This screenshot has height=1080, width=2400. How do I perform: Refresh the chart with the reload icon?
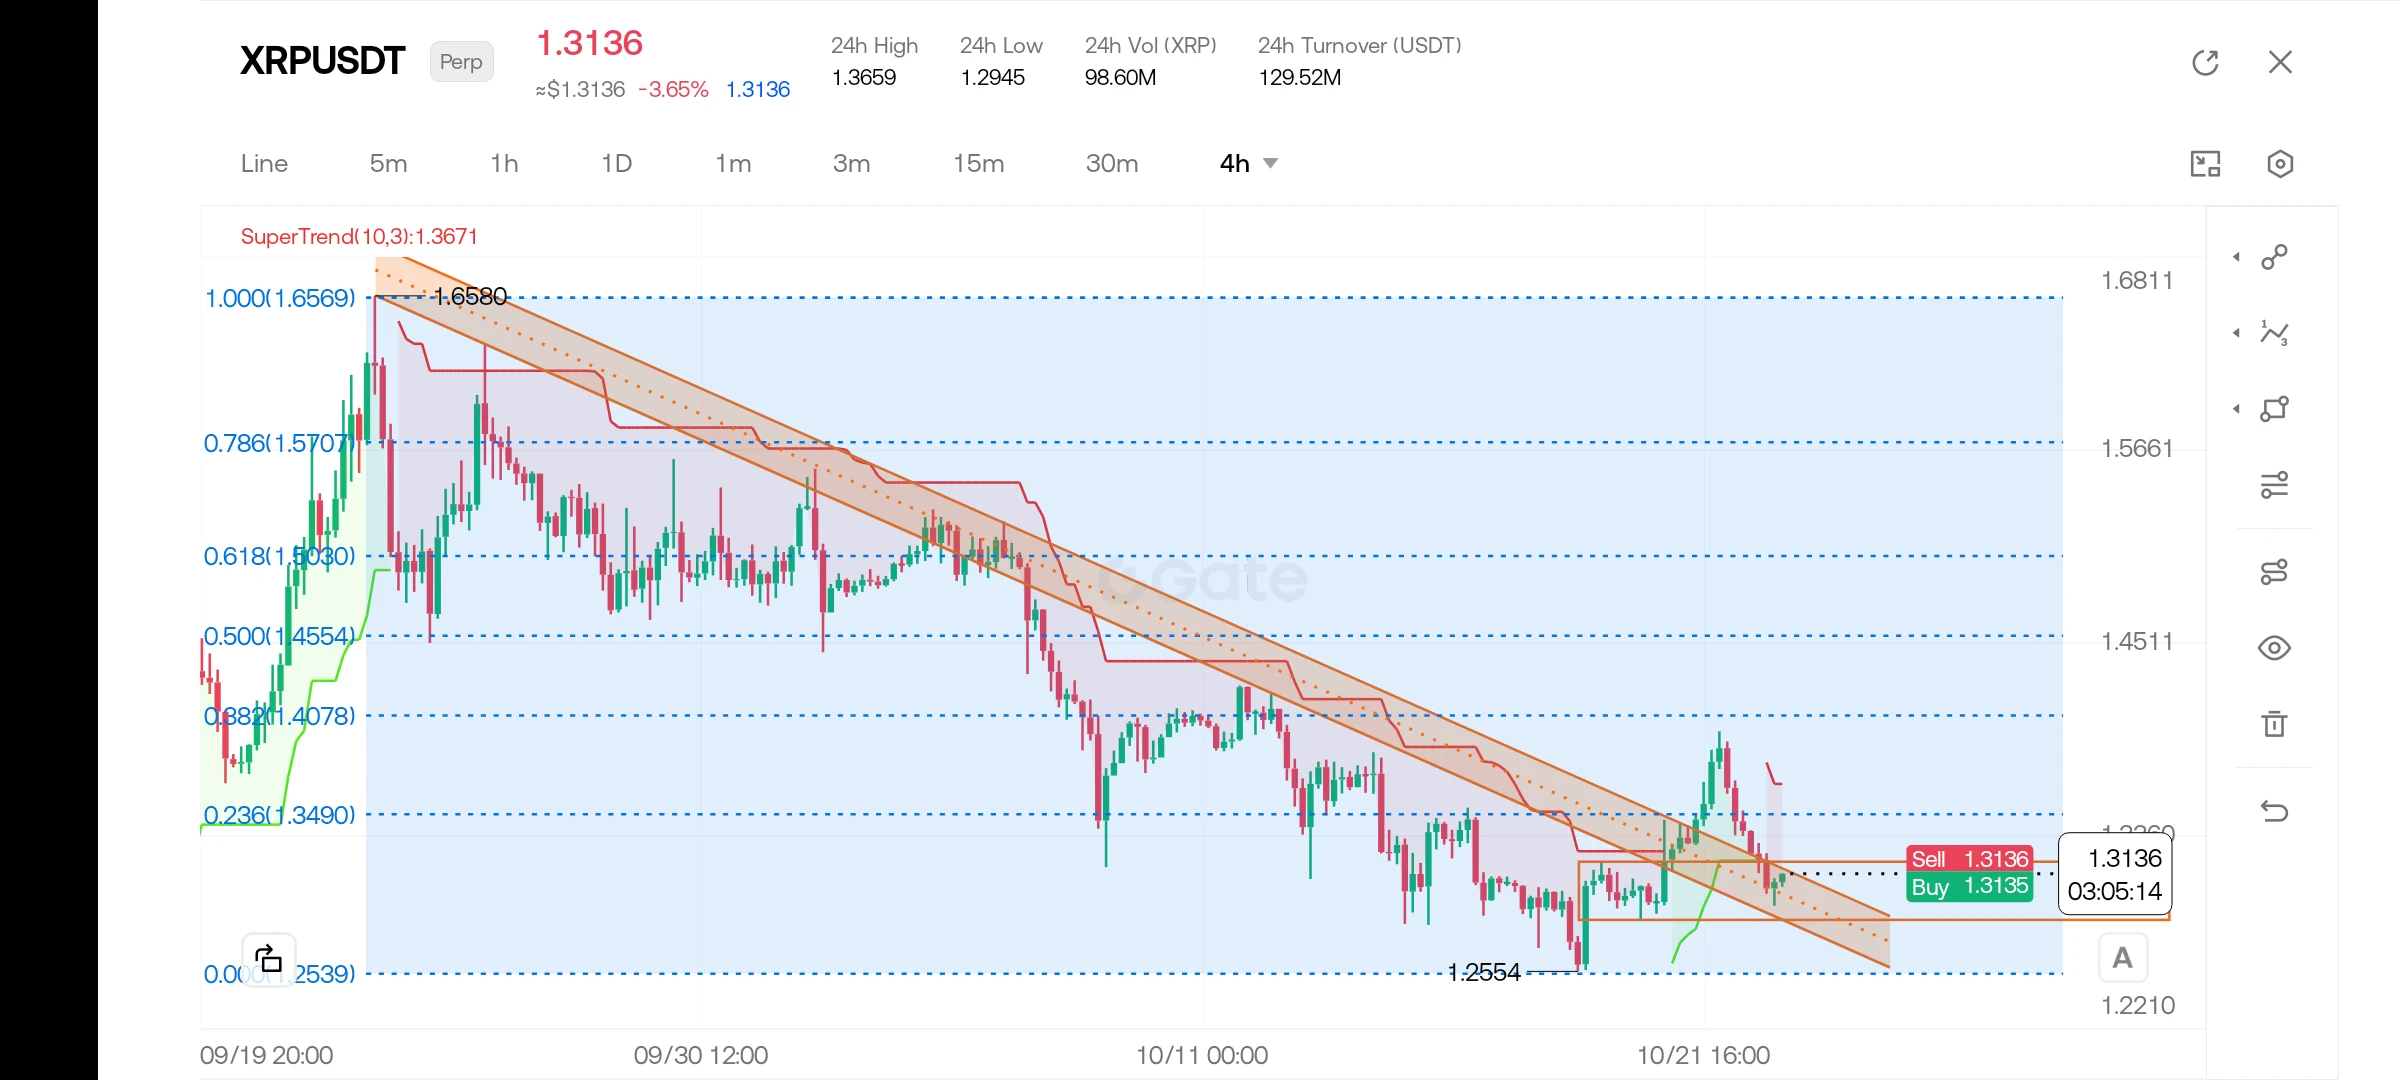(x=2205, y=62)
